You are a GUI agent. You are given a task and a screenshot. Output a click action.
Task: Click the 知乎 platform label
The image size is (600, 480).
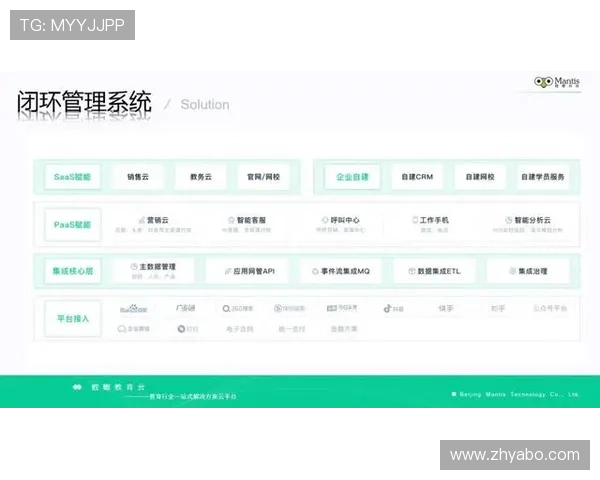point(498,308)
